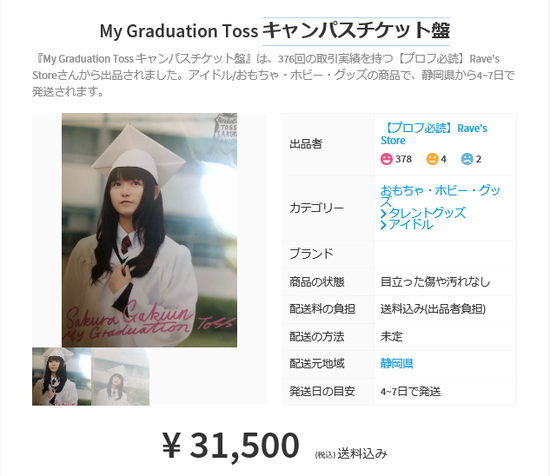Go to the アイドル subcategory

pos(410,224)
